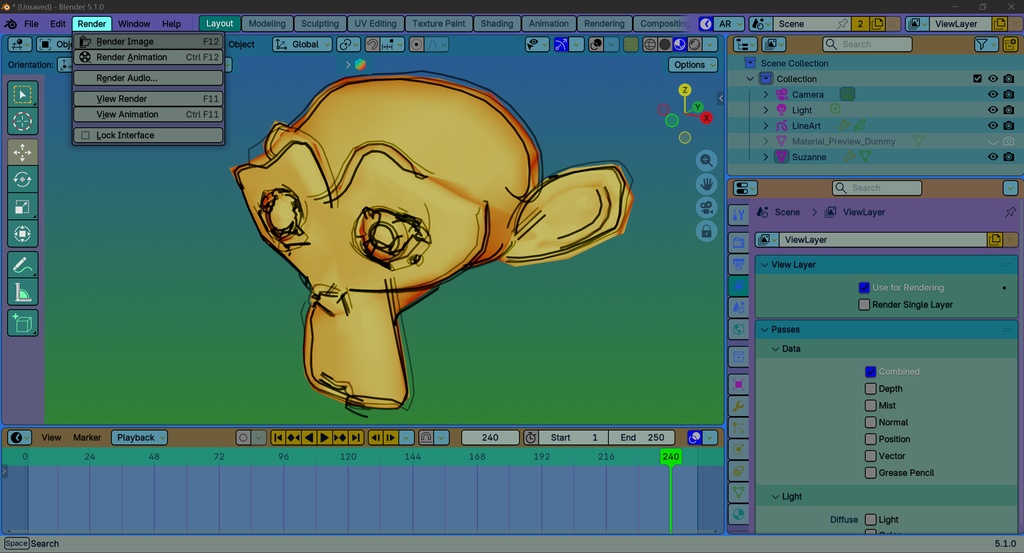Screen dimensions: 1024x553
Task: Click the pan view hand icon
Action: tap(706, 184)
